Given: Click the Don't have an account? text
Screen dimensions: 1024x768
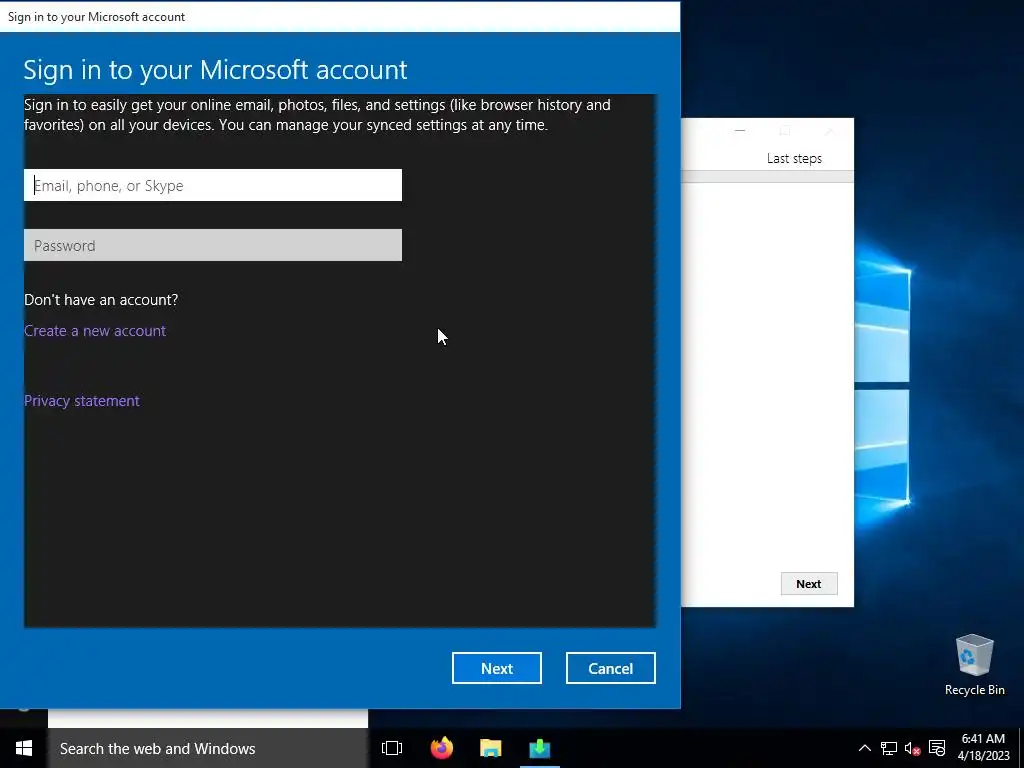Looking at the screenshot, I should click(x=101, y=300).
